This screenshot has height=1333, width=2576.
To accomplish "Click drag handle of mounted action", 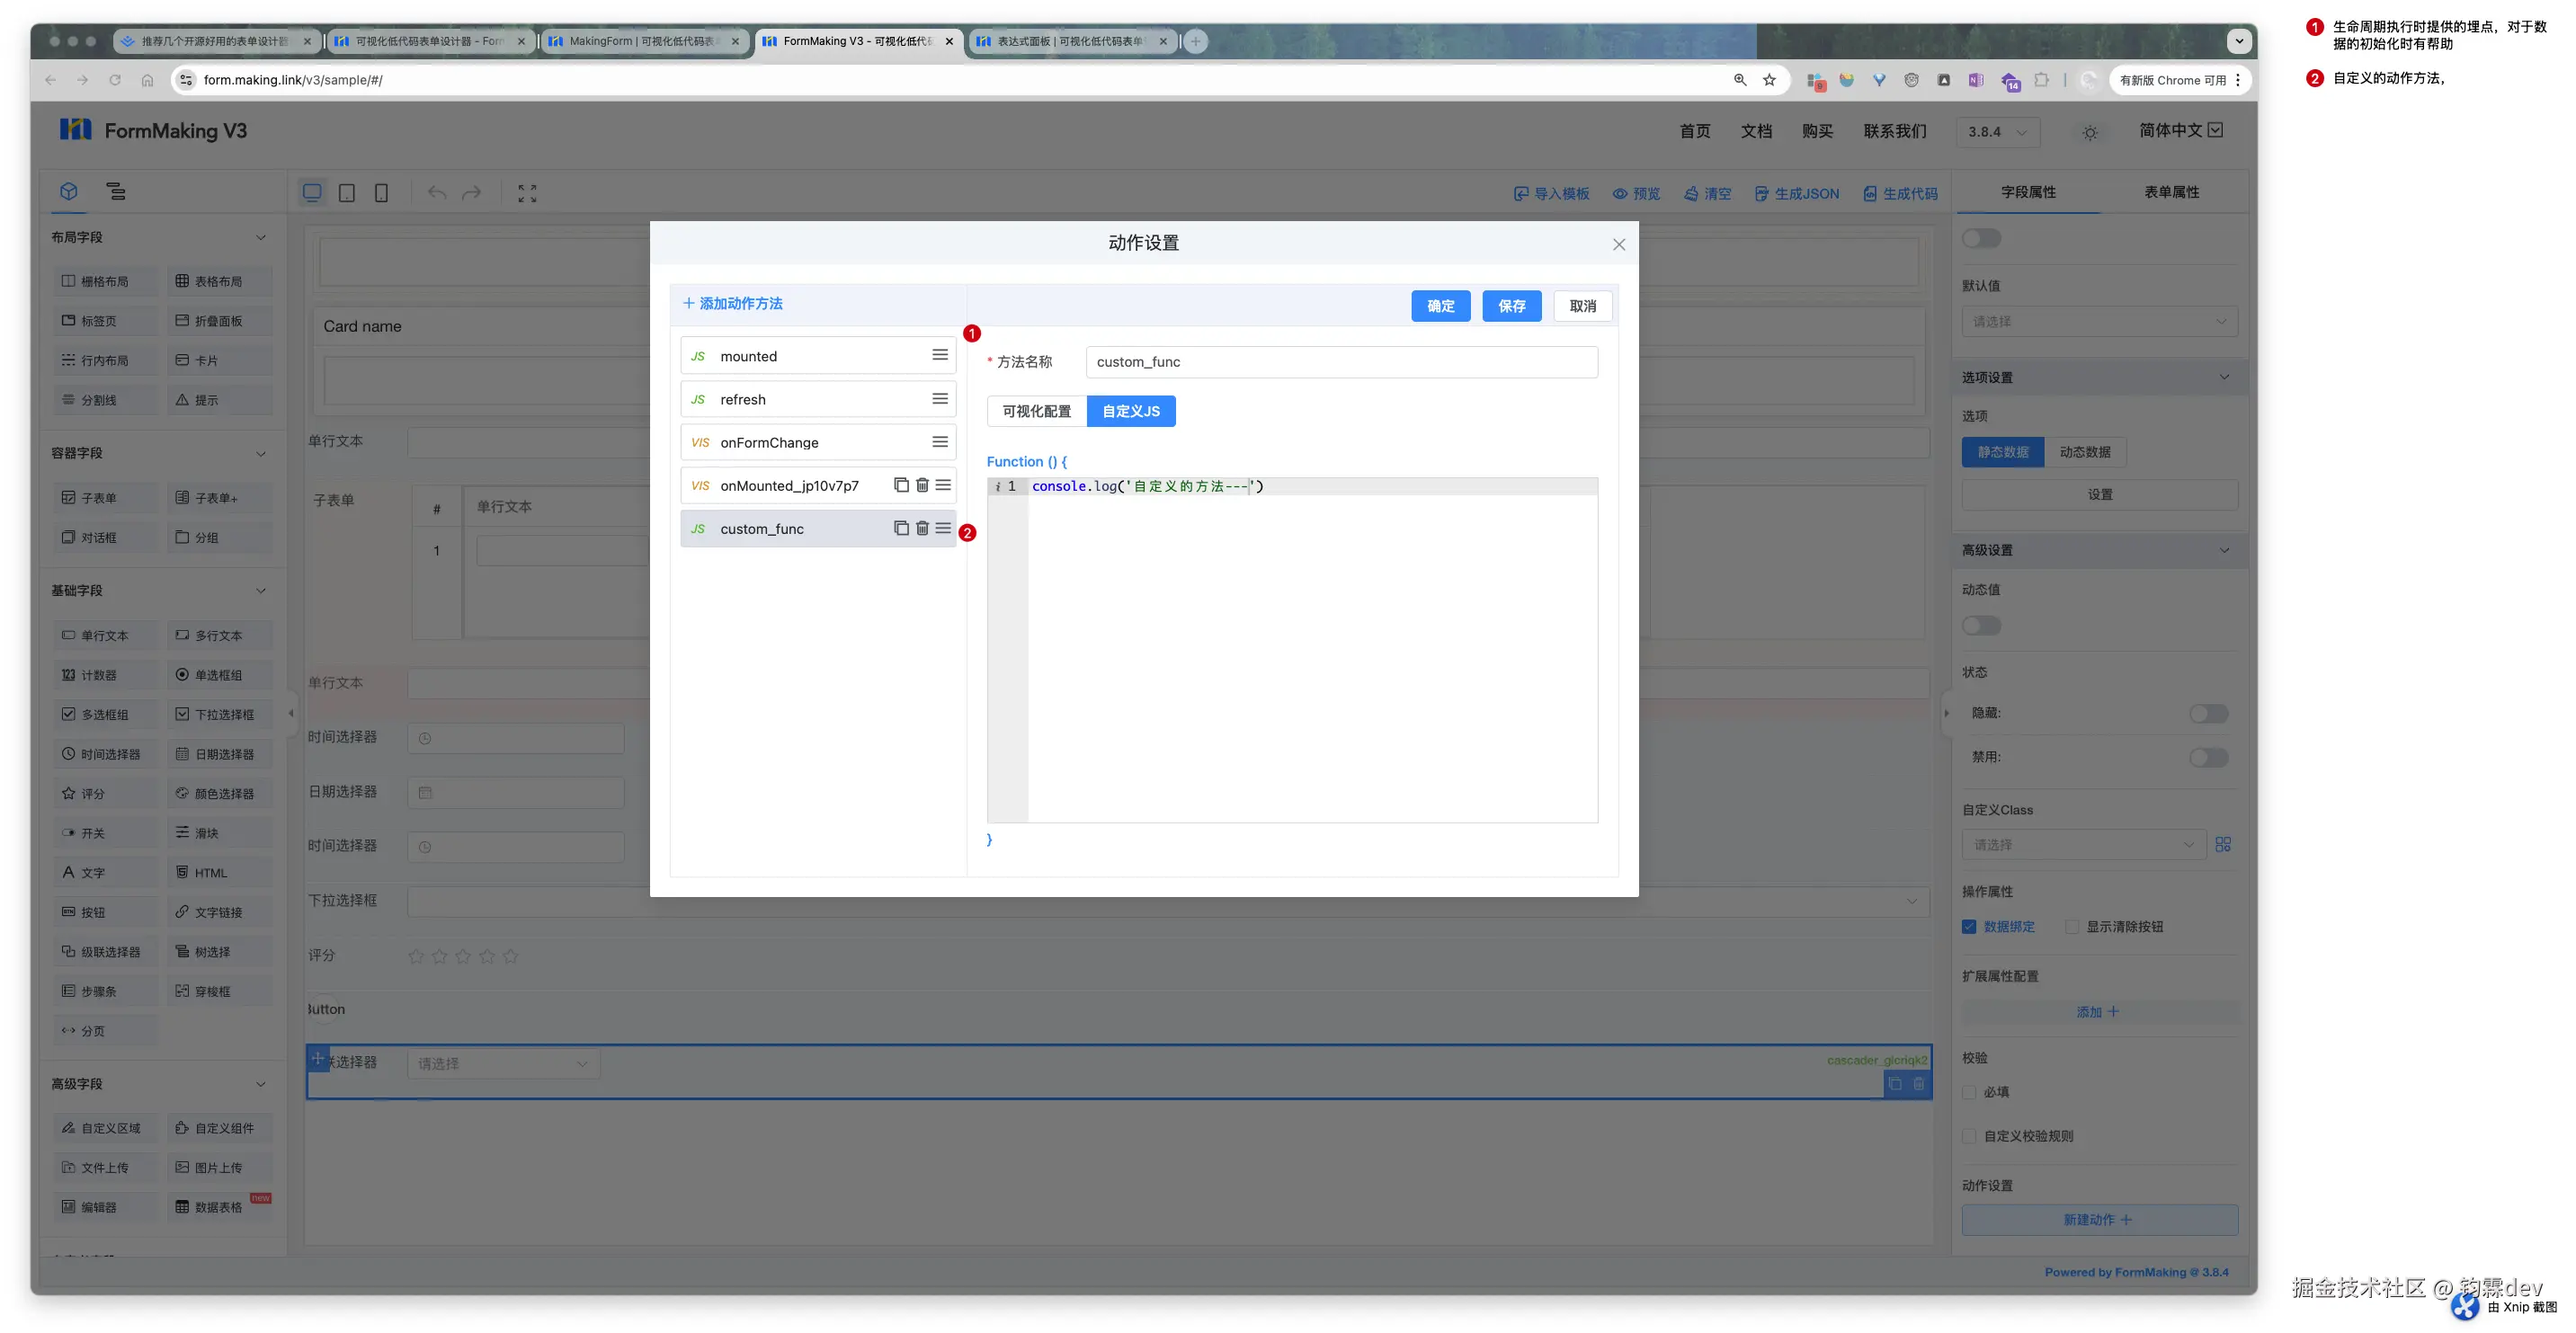I will coord(939,355).
